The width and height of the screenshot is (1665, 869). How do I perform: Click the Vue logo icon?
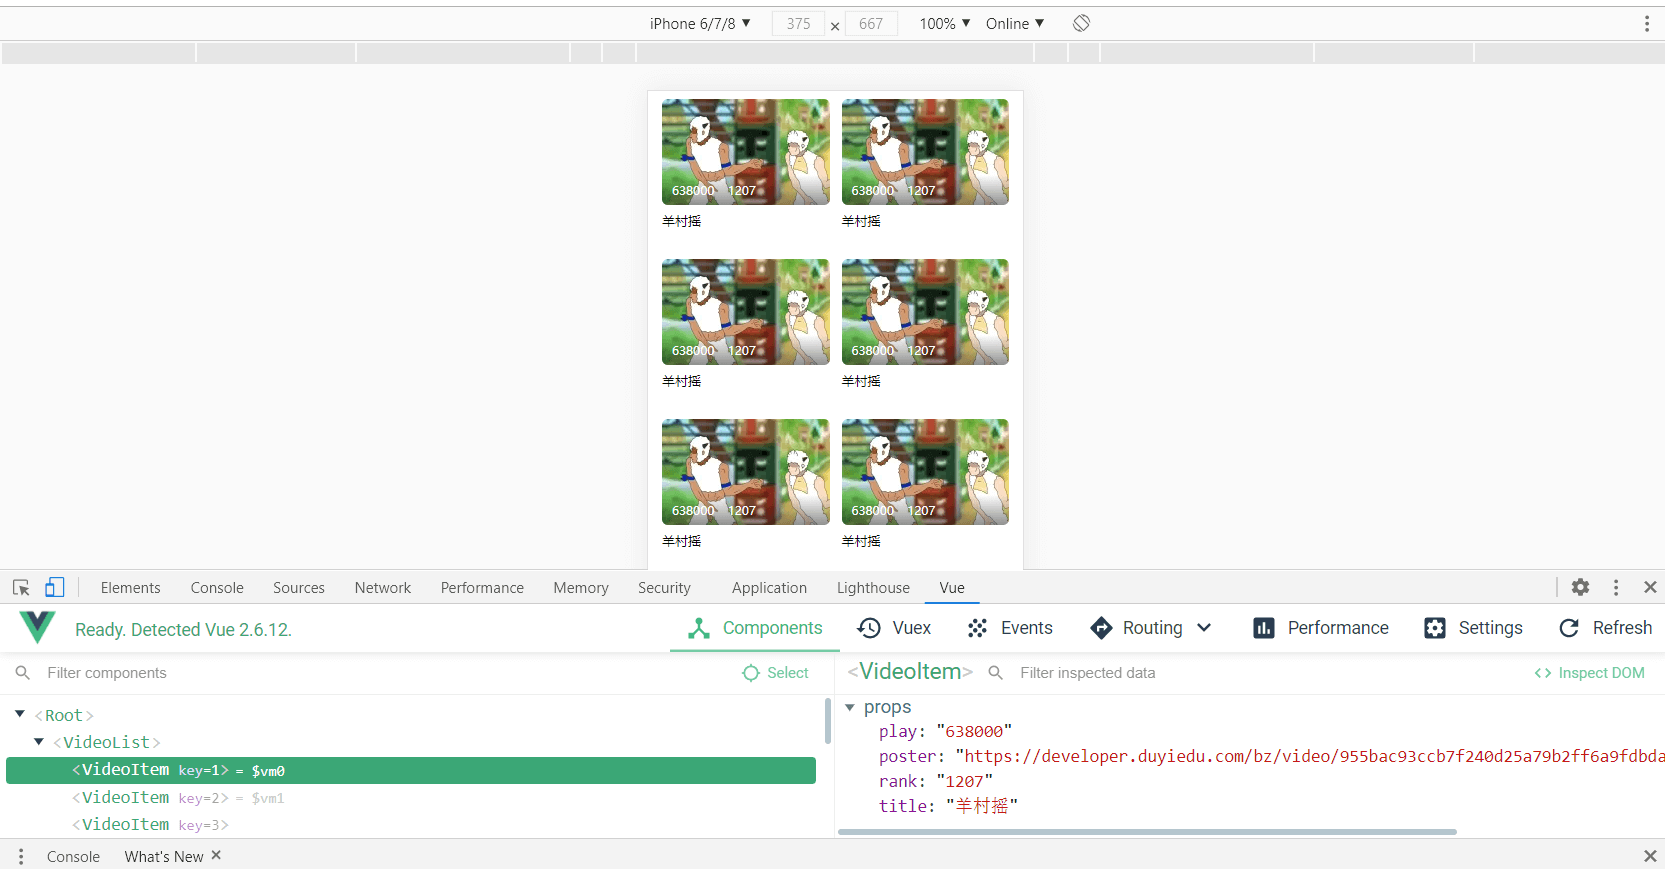pyautogui.click(x=37, y=627)
